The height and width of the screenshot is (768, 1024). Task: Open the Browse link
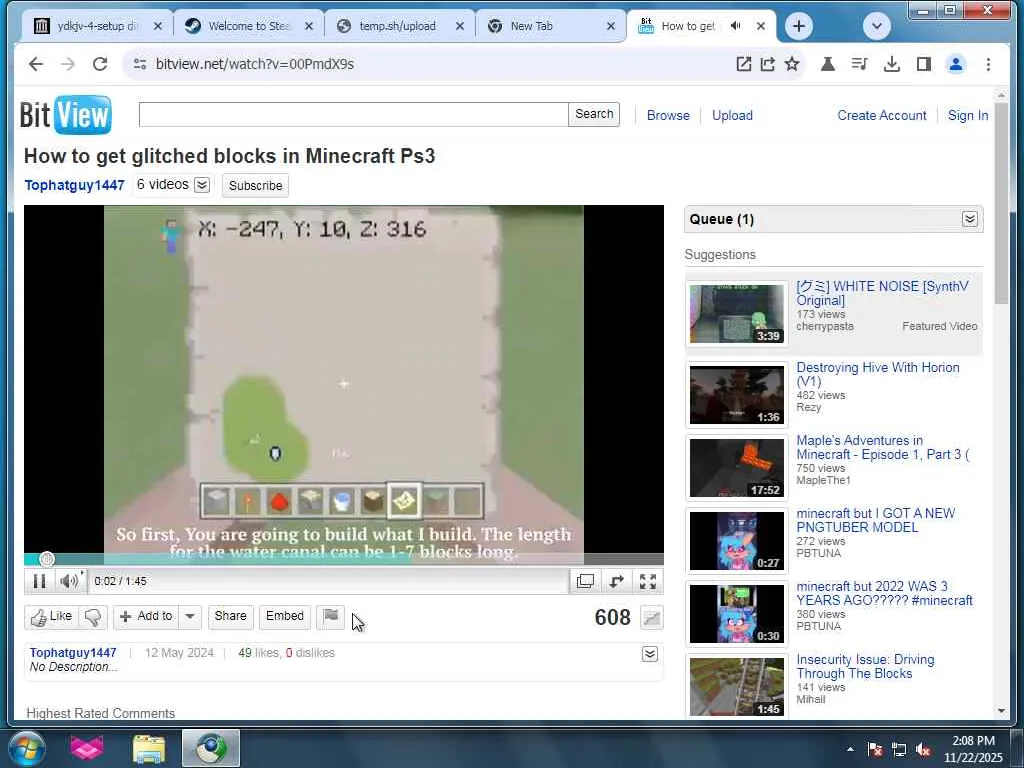point(668,116)
